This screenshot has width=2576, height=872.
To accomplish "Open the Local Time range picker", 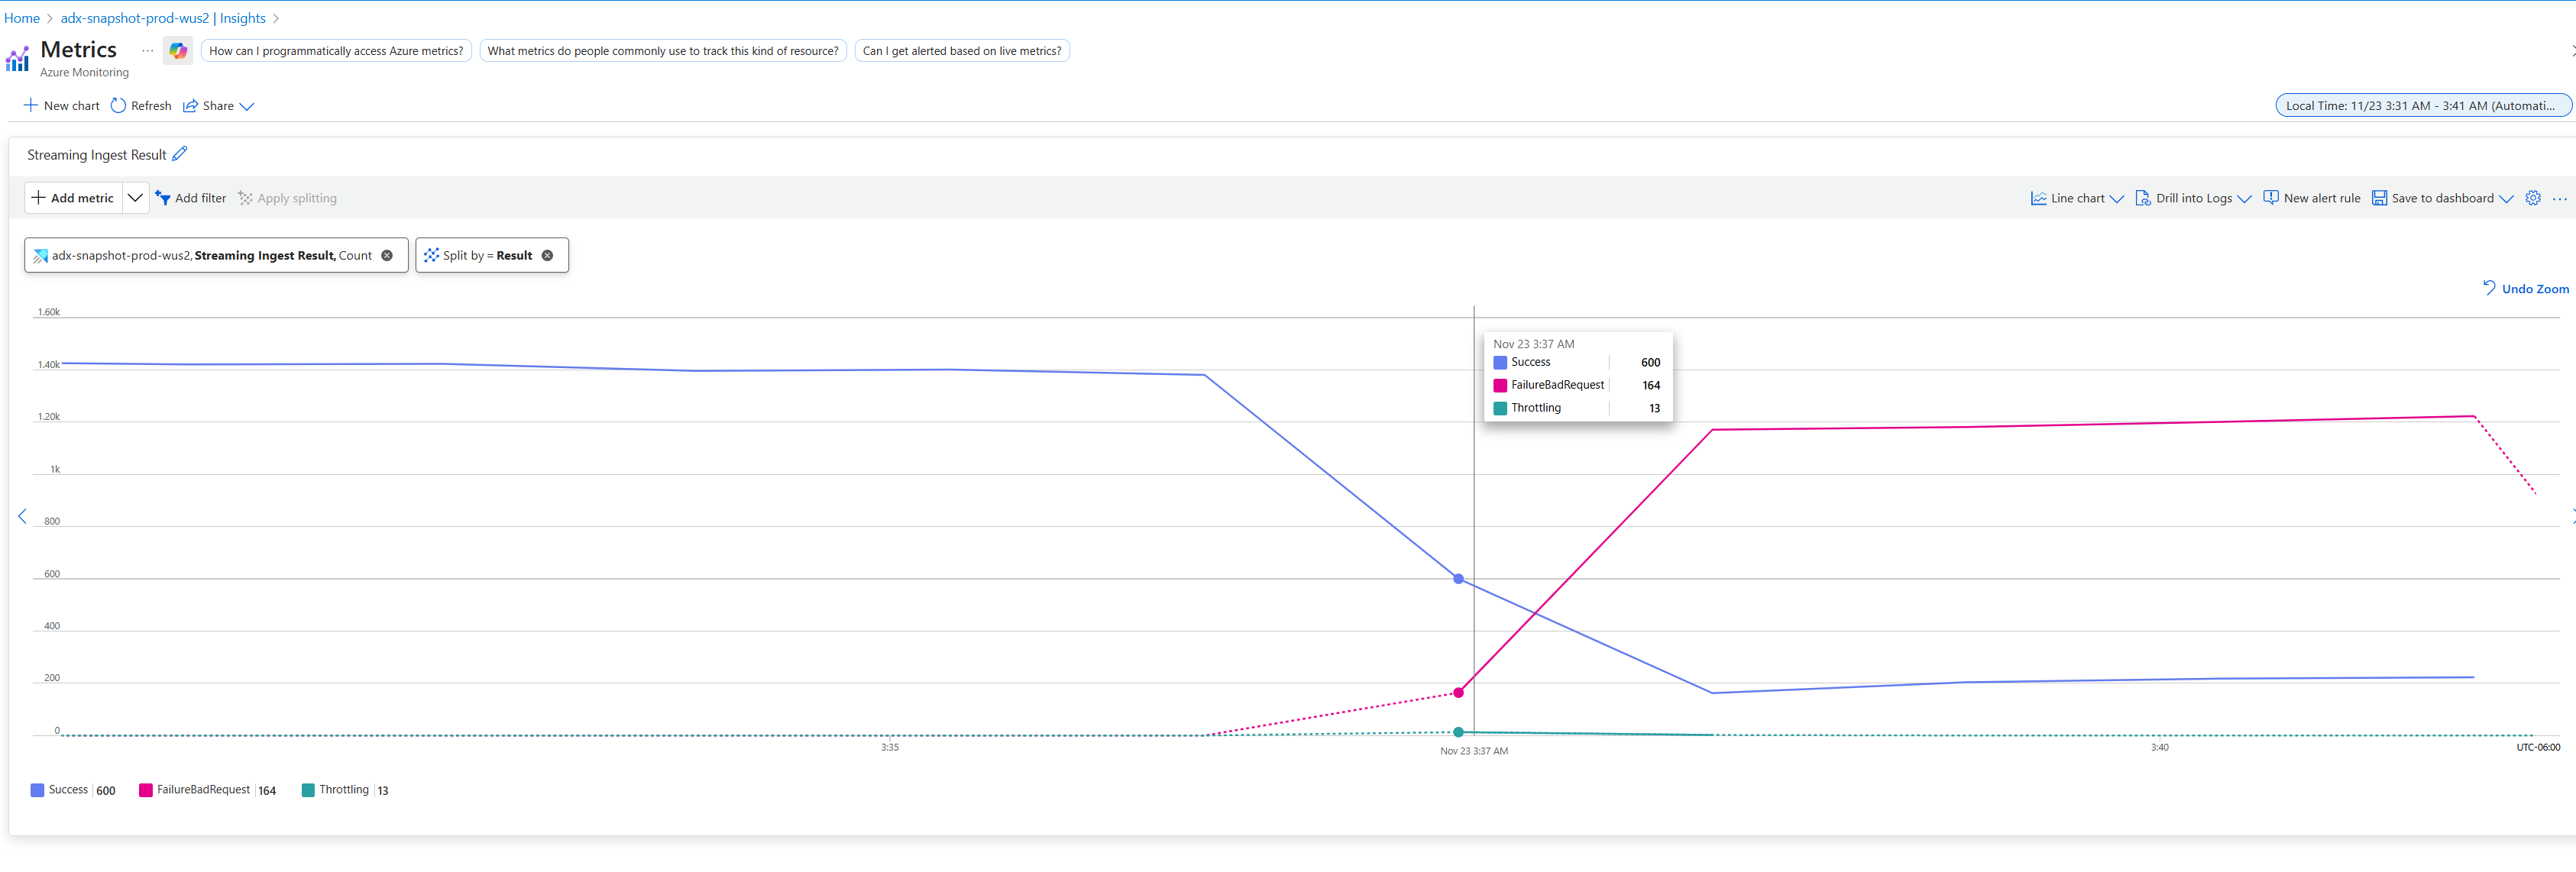I will coord(2422,106).
